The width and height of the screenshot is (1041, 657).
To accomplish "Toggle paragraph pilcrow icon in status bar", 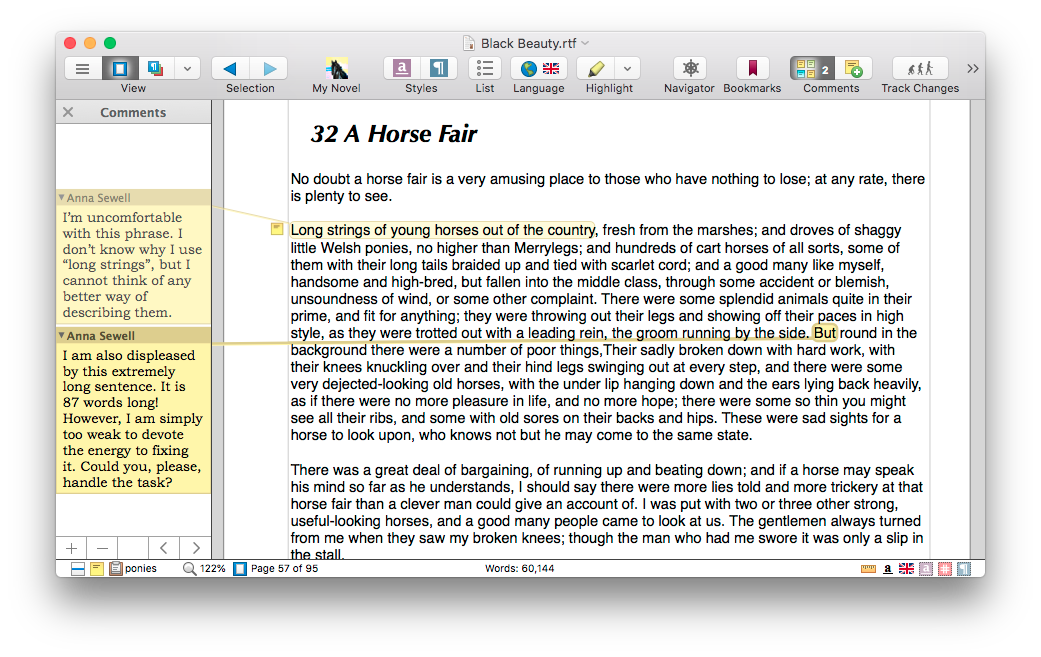I will (963, 569).
